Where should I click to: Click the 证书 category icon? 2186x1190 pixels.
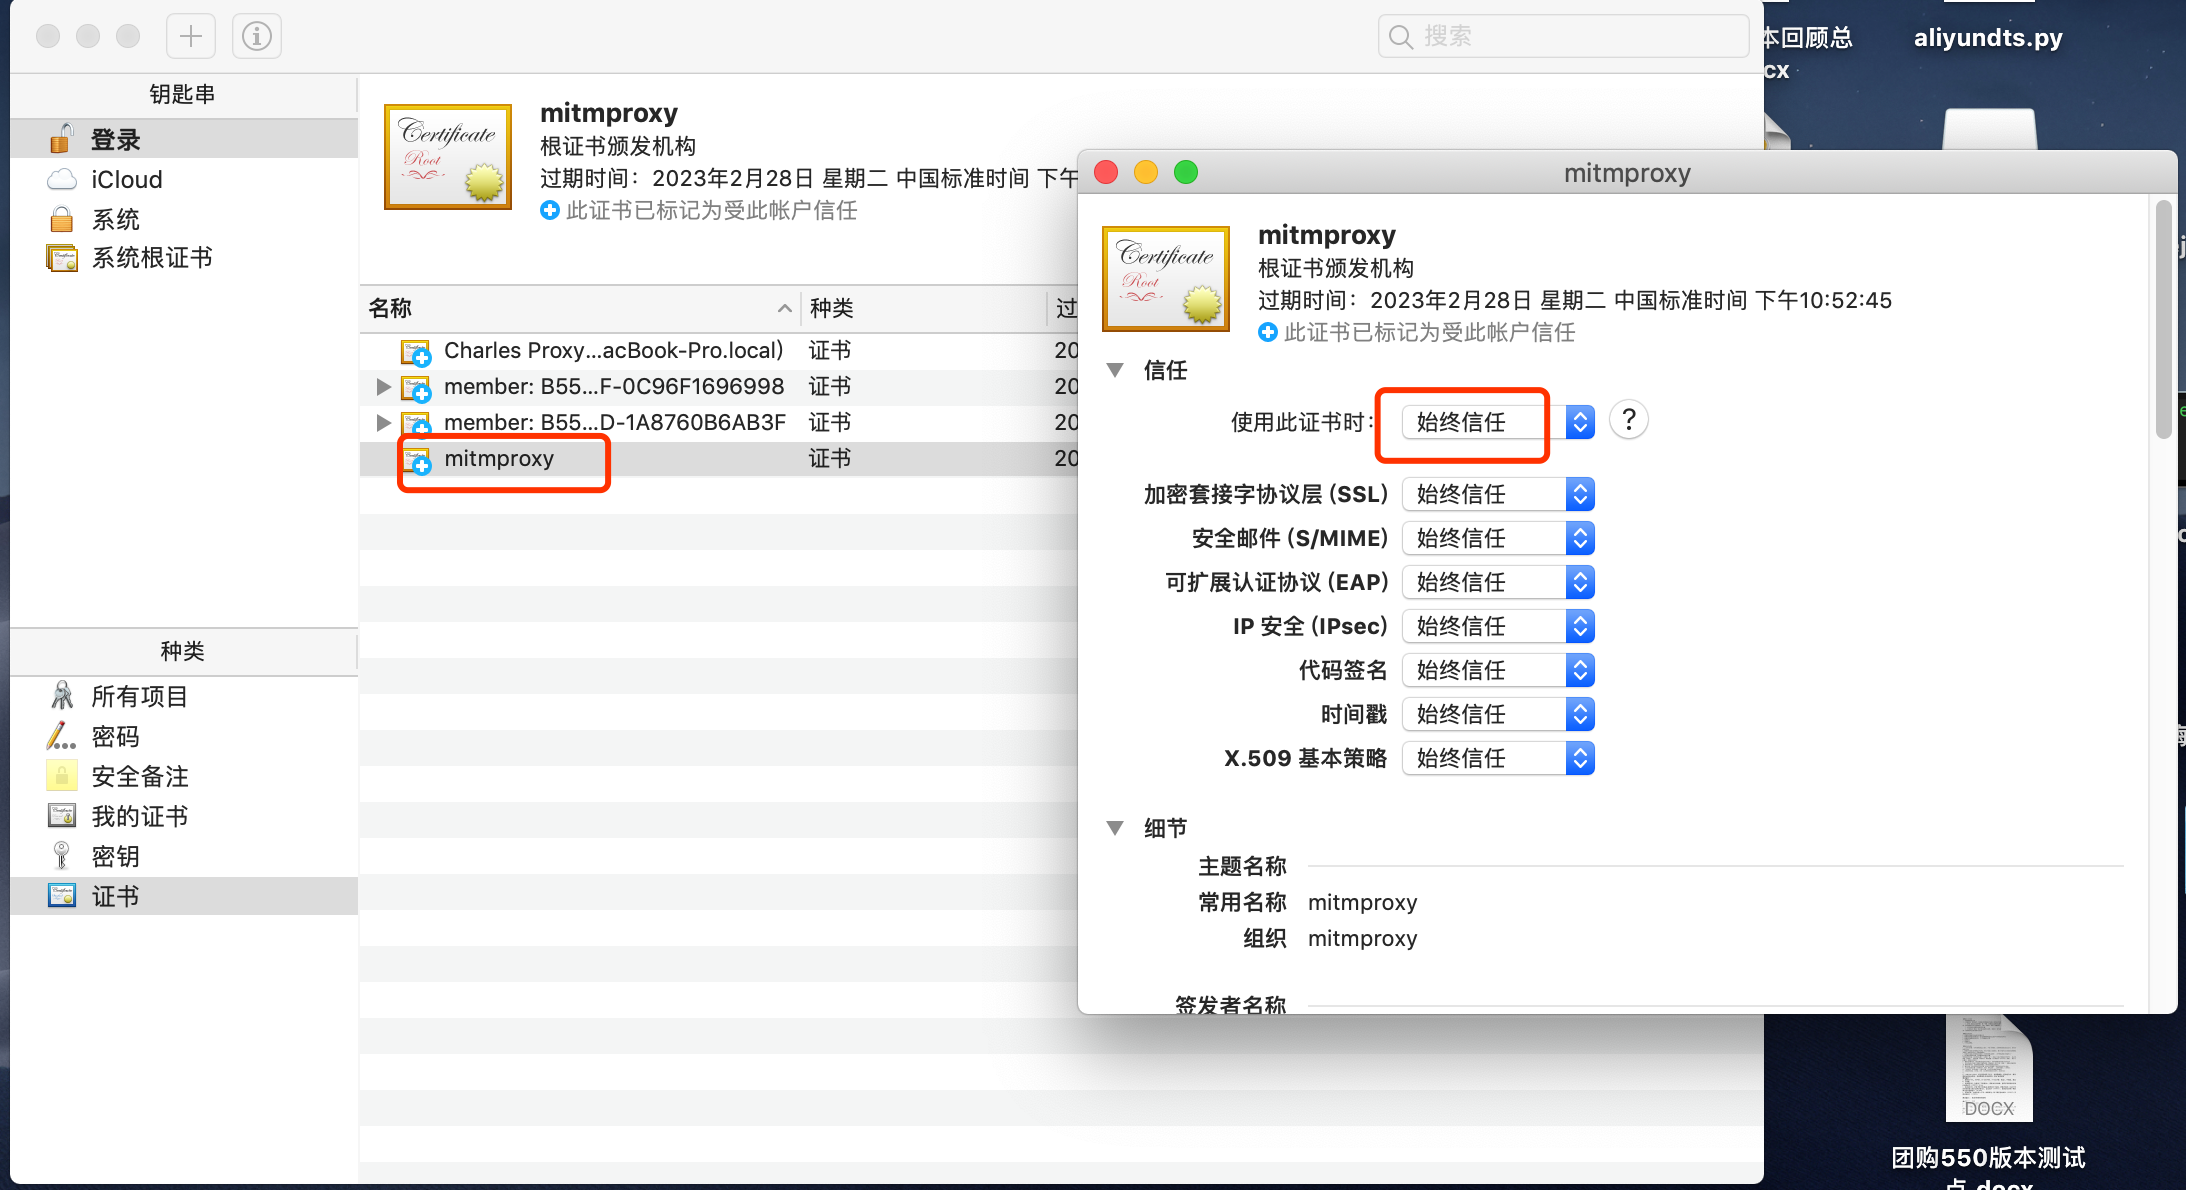[x=62, y=895]
